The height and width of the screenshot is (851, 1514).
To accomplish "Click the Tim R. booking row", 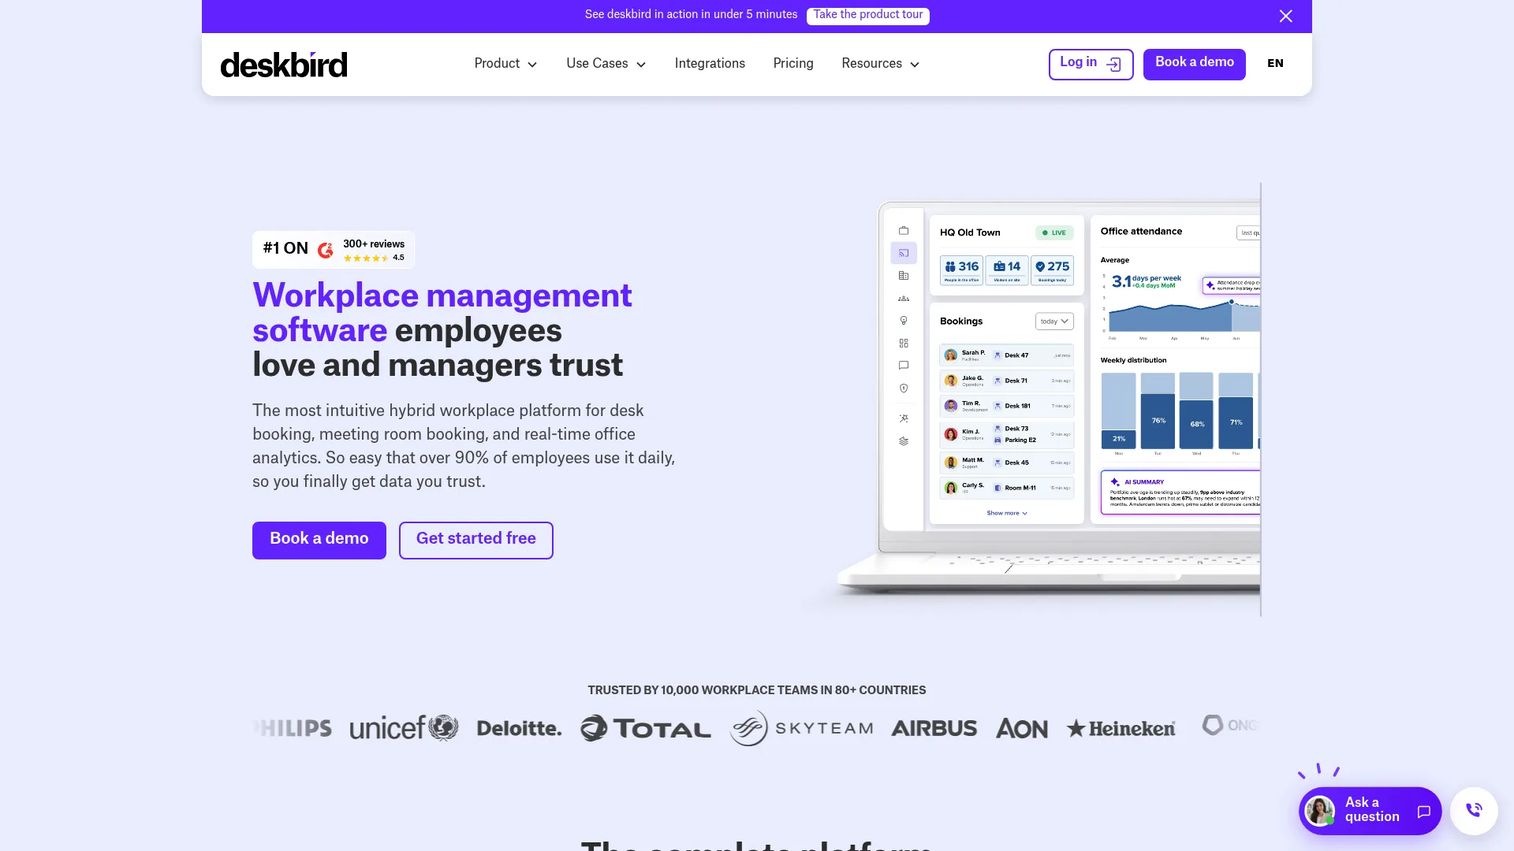I will click(1006, 406).
